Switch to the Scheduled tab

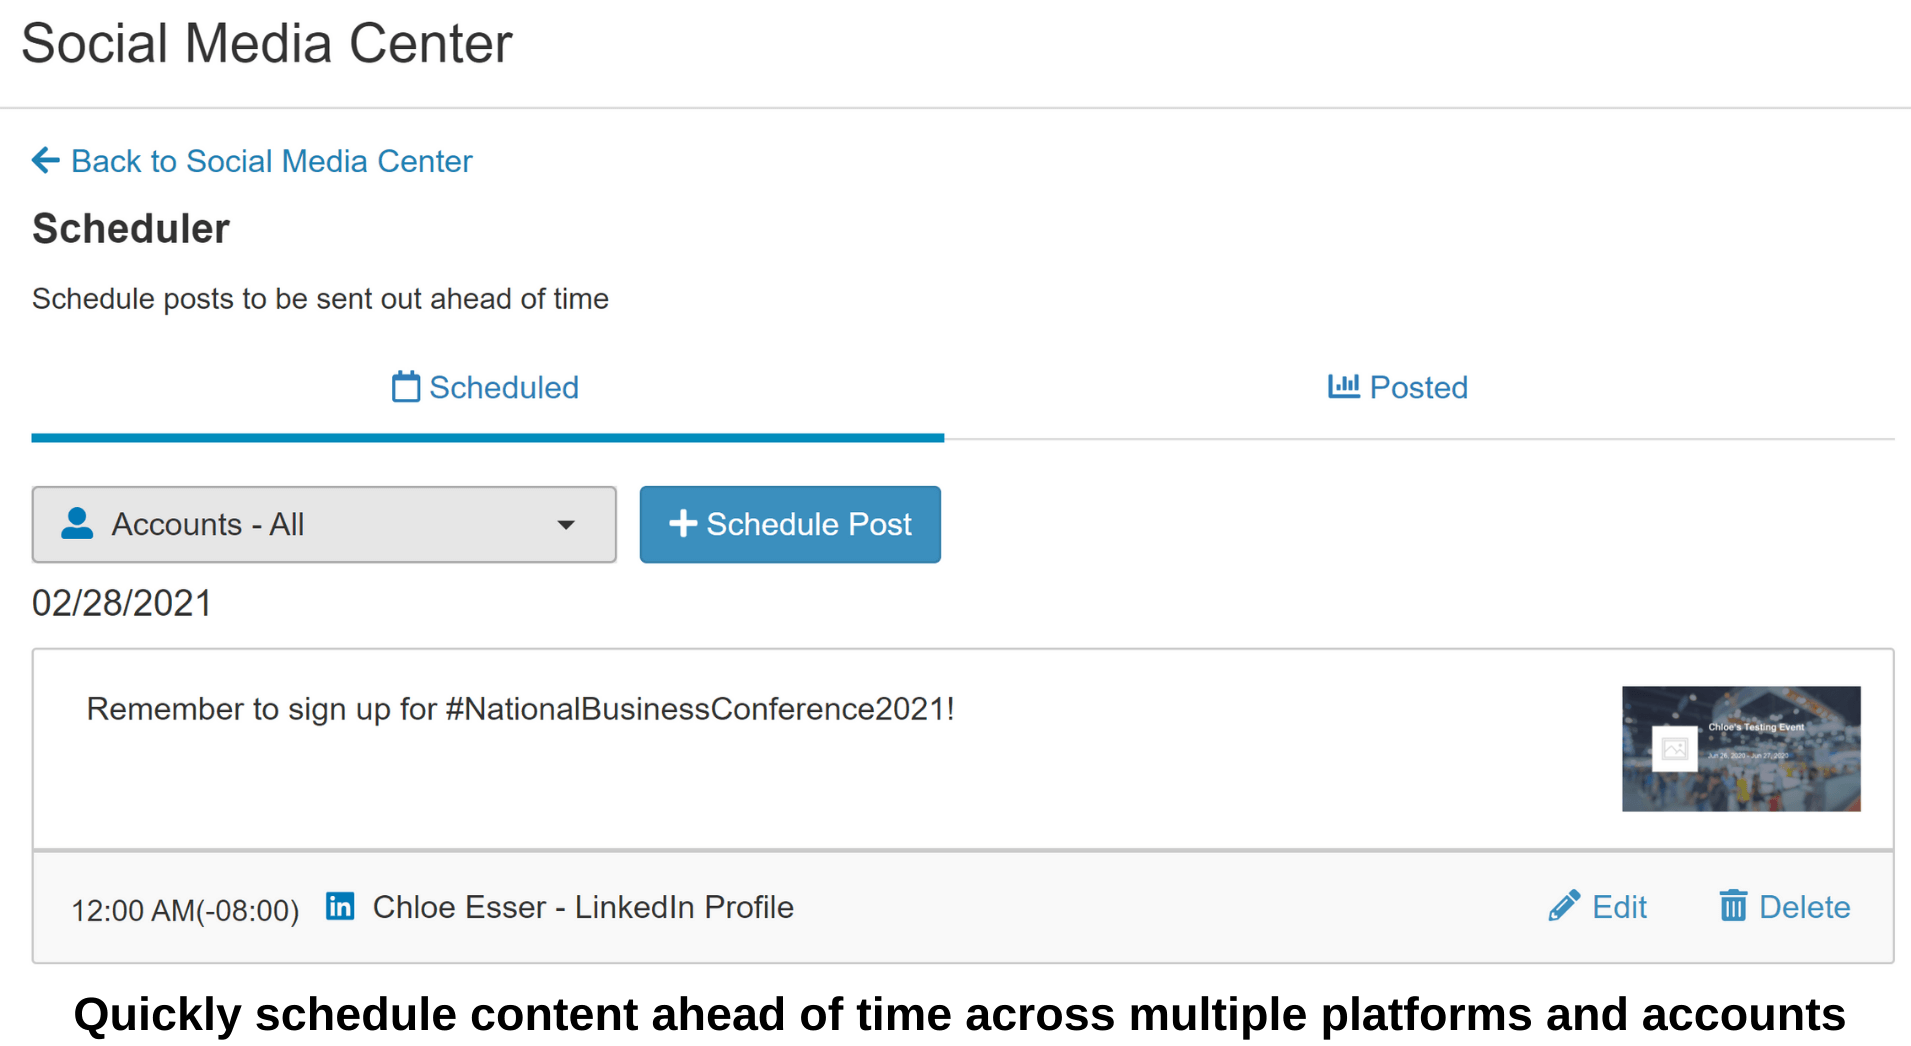486,388
